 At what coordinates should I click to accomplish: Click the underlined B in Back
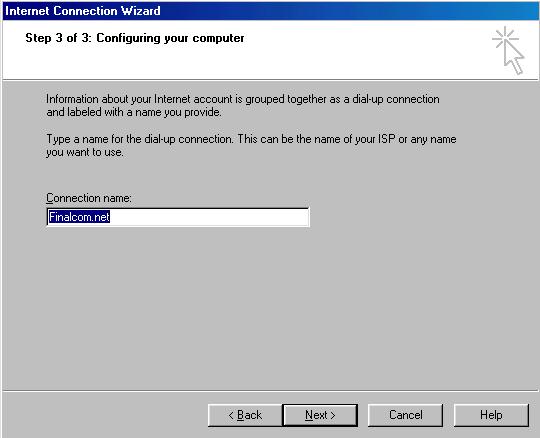coord(240,415)
